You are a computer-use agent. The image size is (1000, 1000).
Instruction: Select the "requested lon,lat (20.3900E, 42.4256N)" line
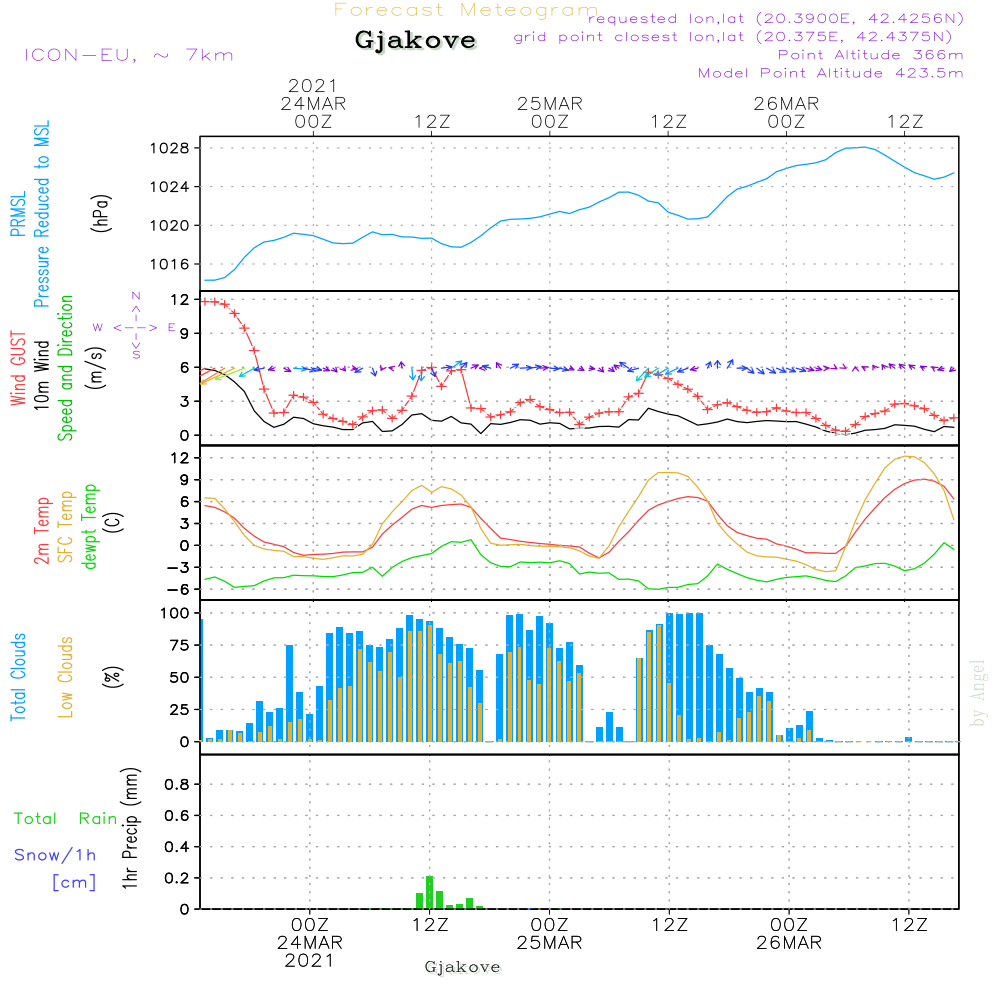coord(776,18)
